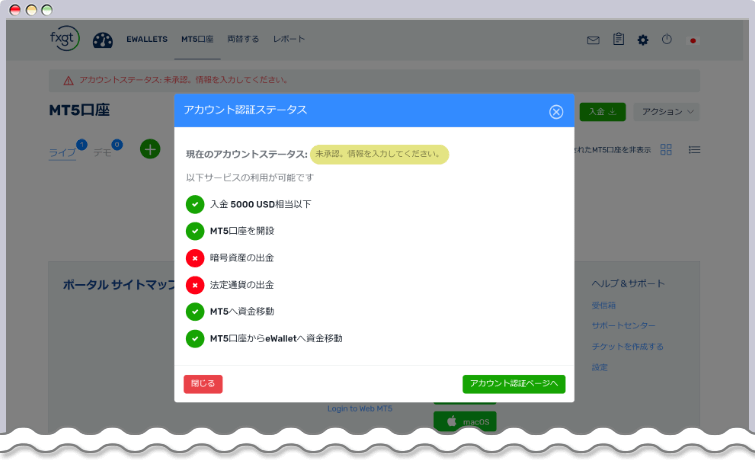The image size is (755, 460).
Task: Click the green 入金 button
Action: click(x=602, y=112)
